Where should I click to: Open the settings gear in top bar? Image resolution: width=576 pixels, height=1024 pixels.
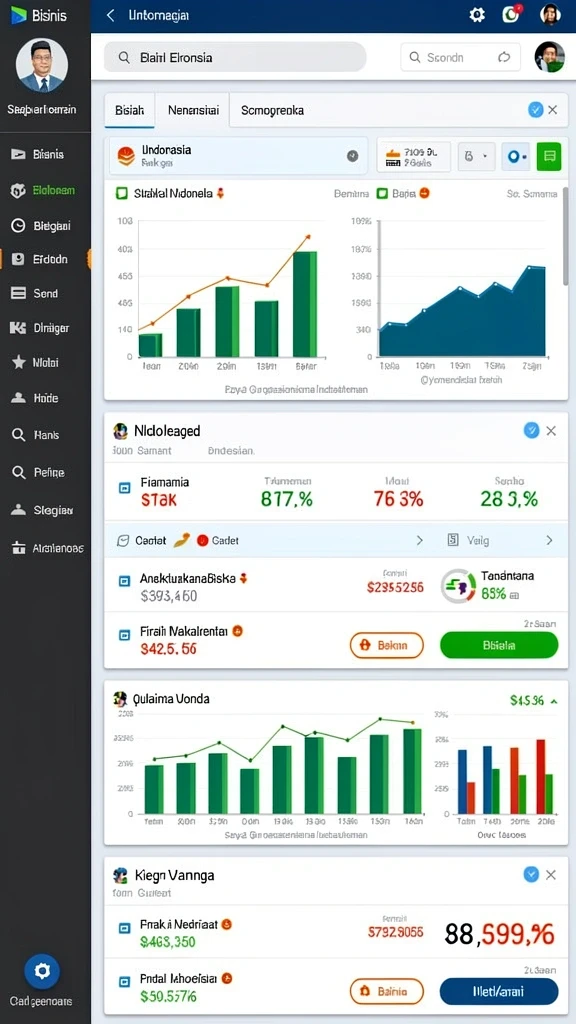477,15
